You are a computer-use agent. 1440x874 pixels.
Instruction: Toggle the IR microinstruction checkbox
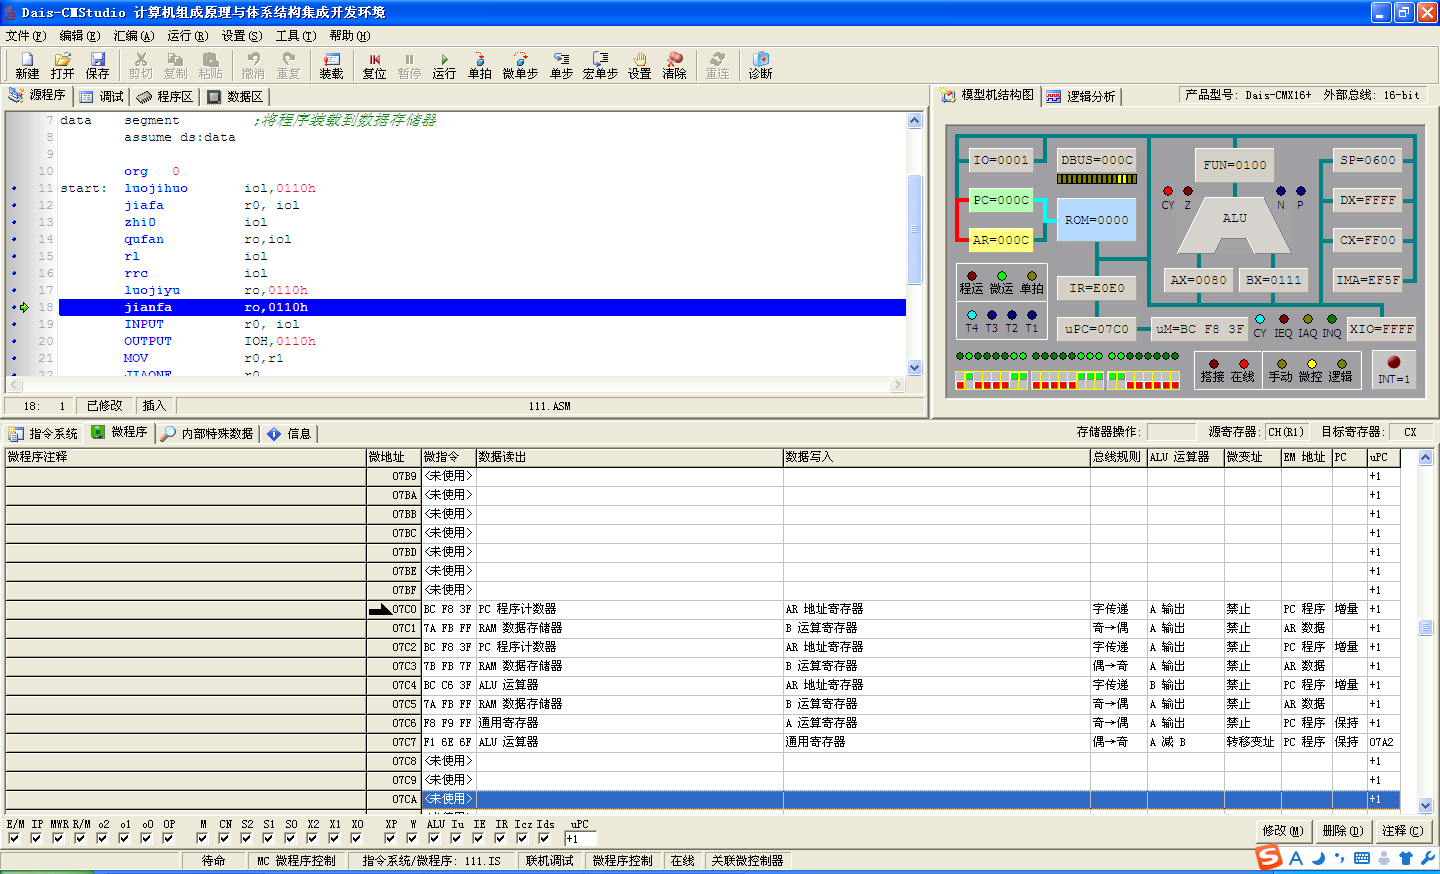click(500, 838)
